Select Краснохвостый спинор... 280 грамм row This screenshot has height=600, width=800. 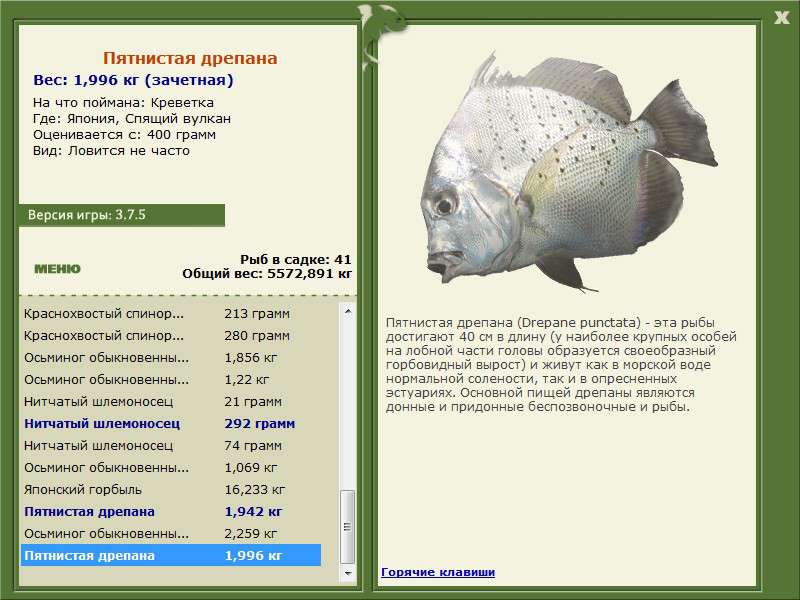tap(171, 335)
